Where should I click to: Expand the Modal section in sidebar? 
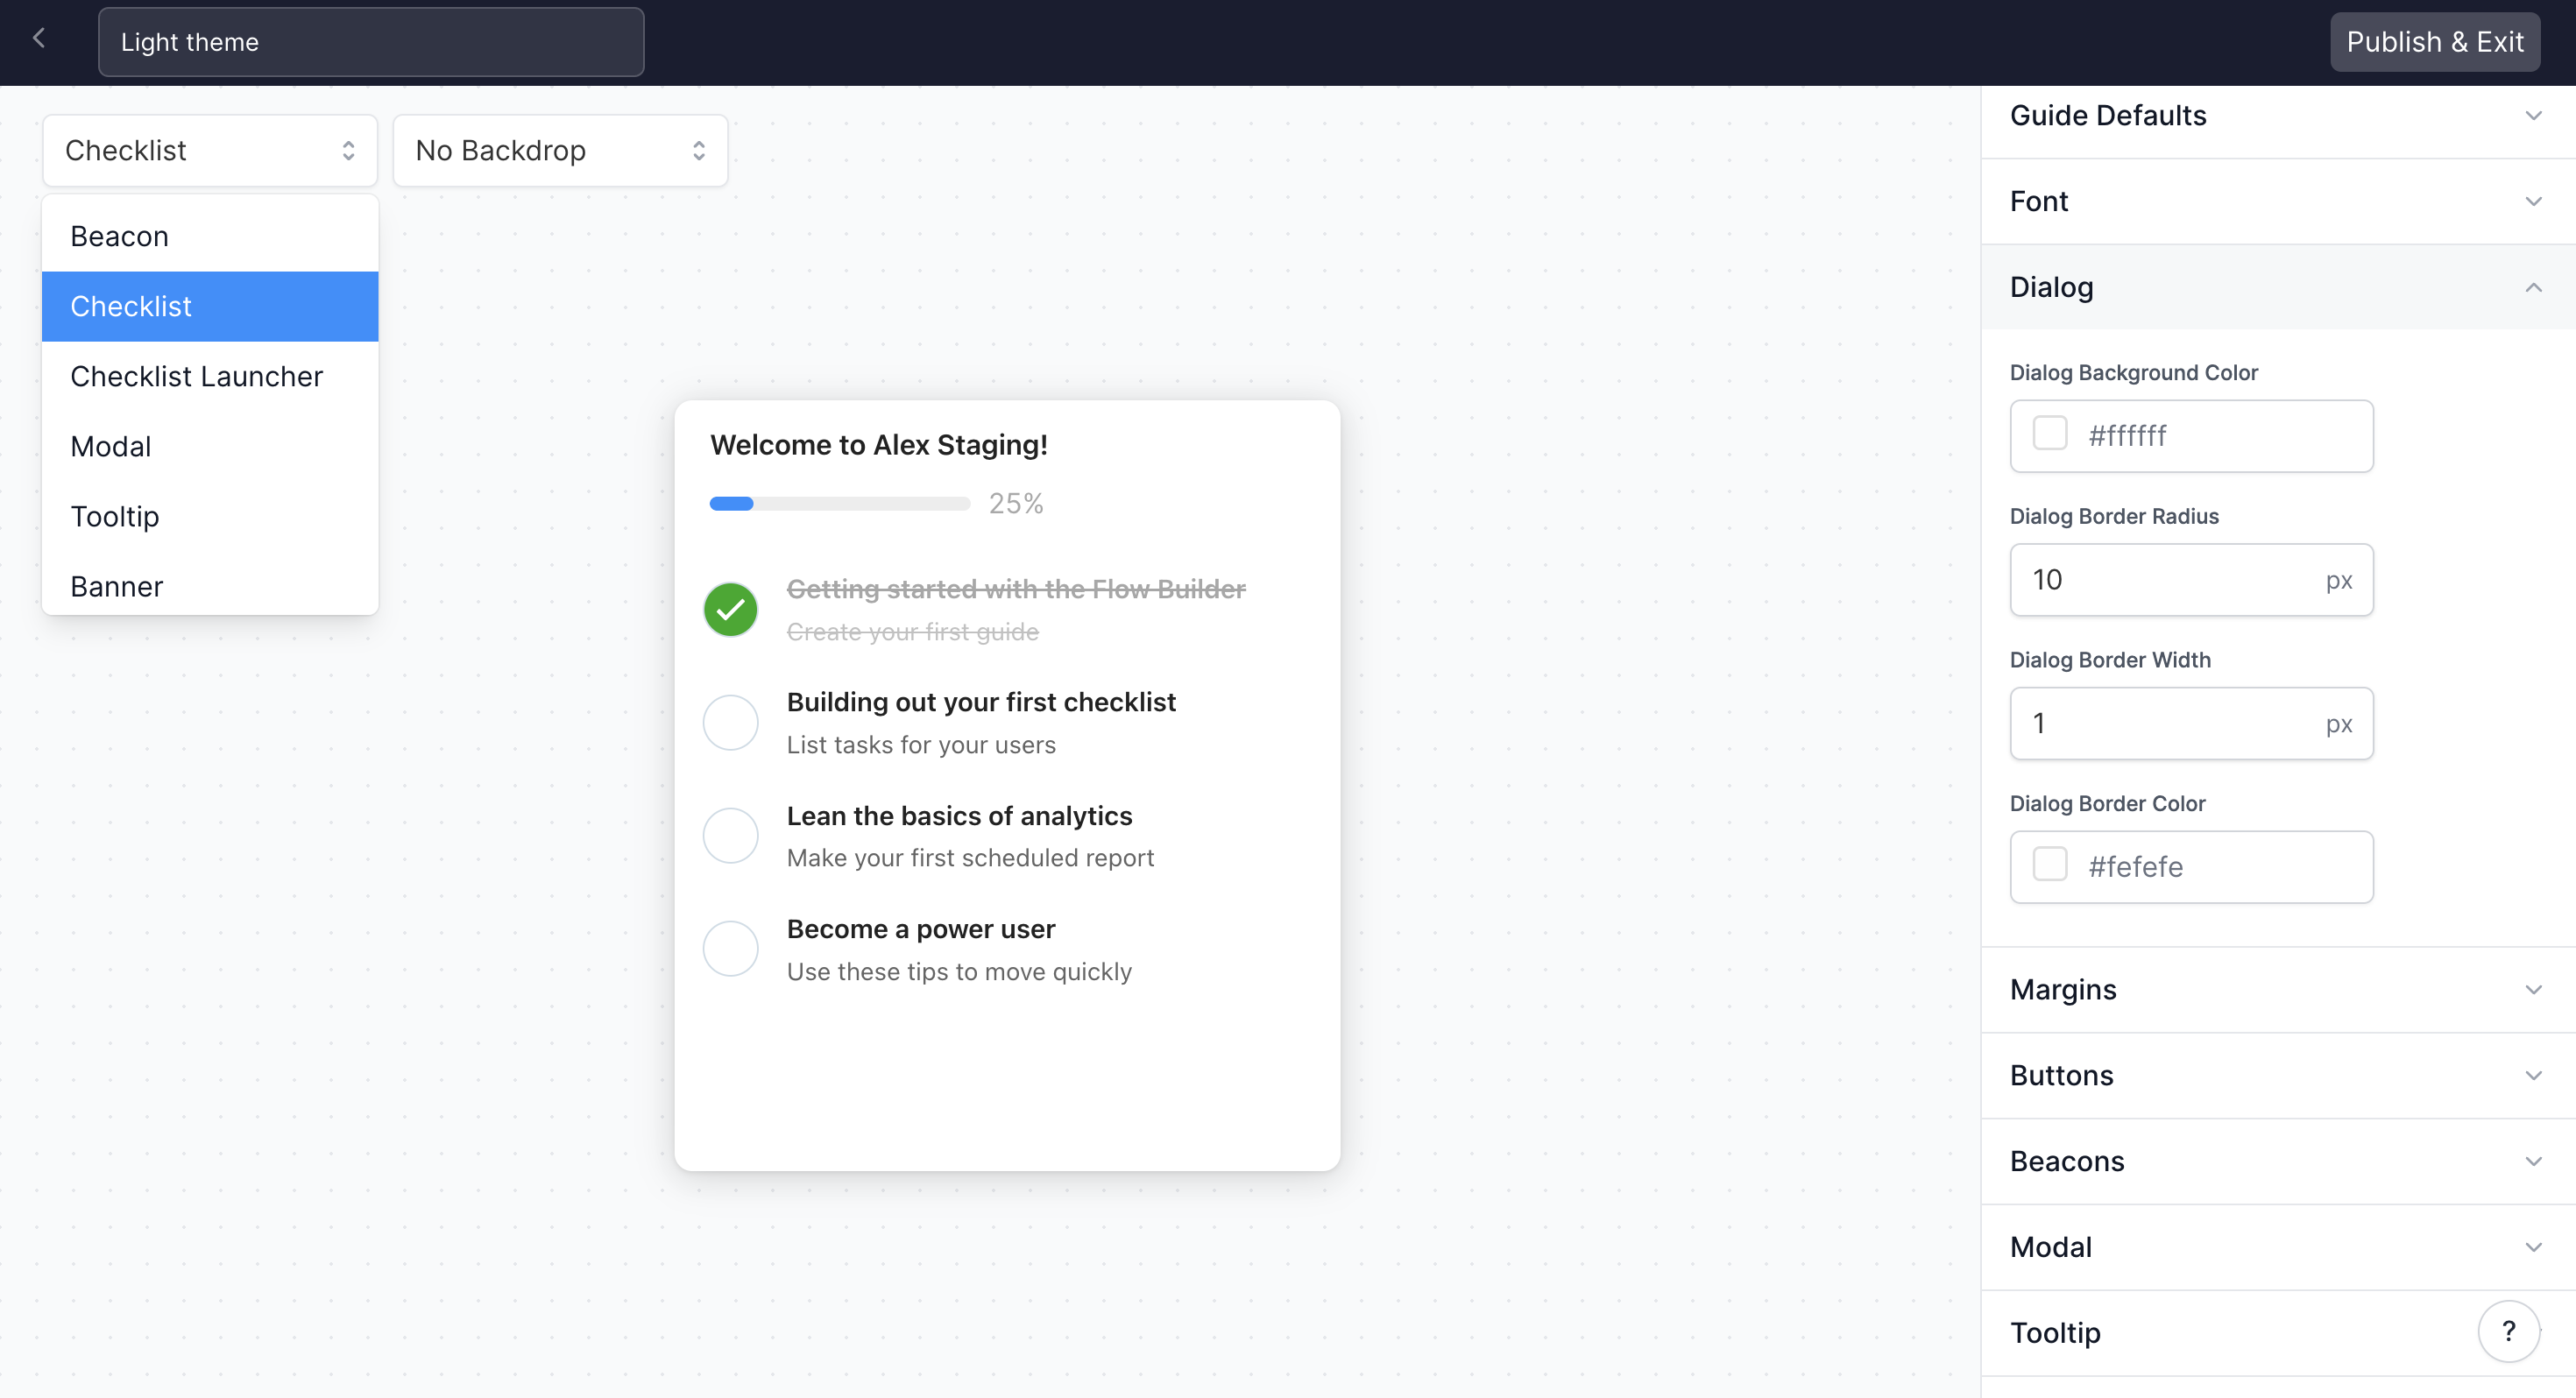point(2278,1248)
